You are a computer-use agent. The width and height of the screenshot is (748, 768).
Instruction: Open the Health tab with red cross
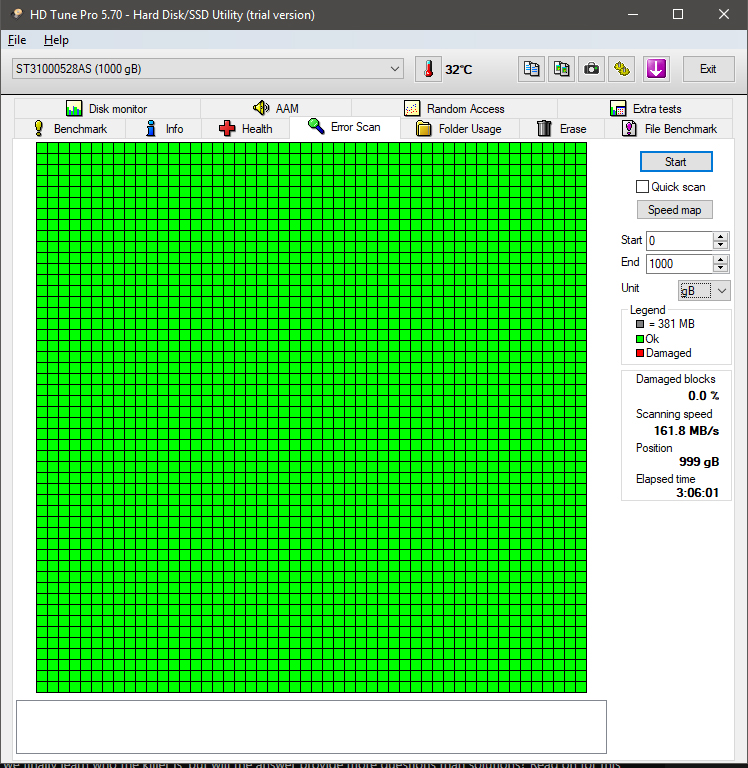tap(245, 129)
